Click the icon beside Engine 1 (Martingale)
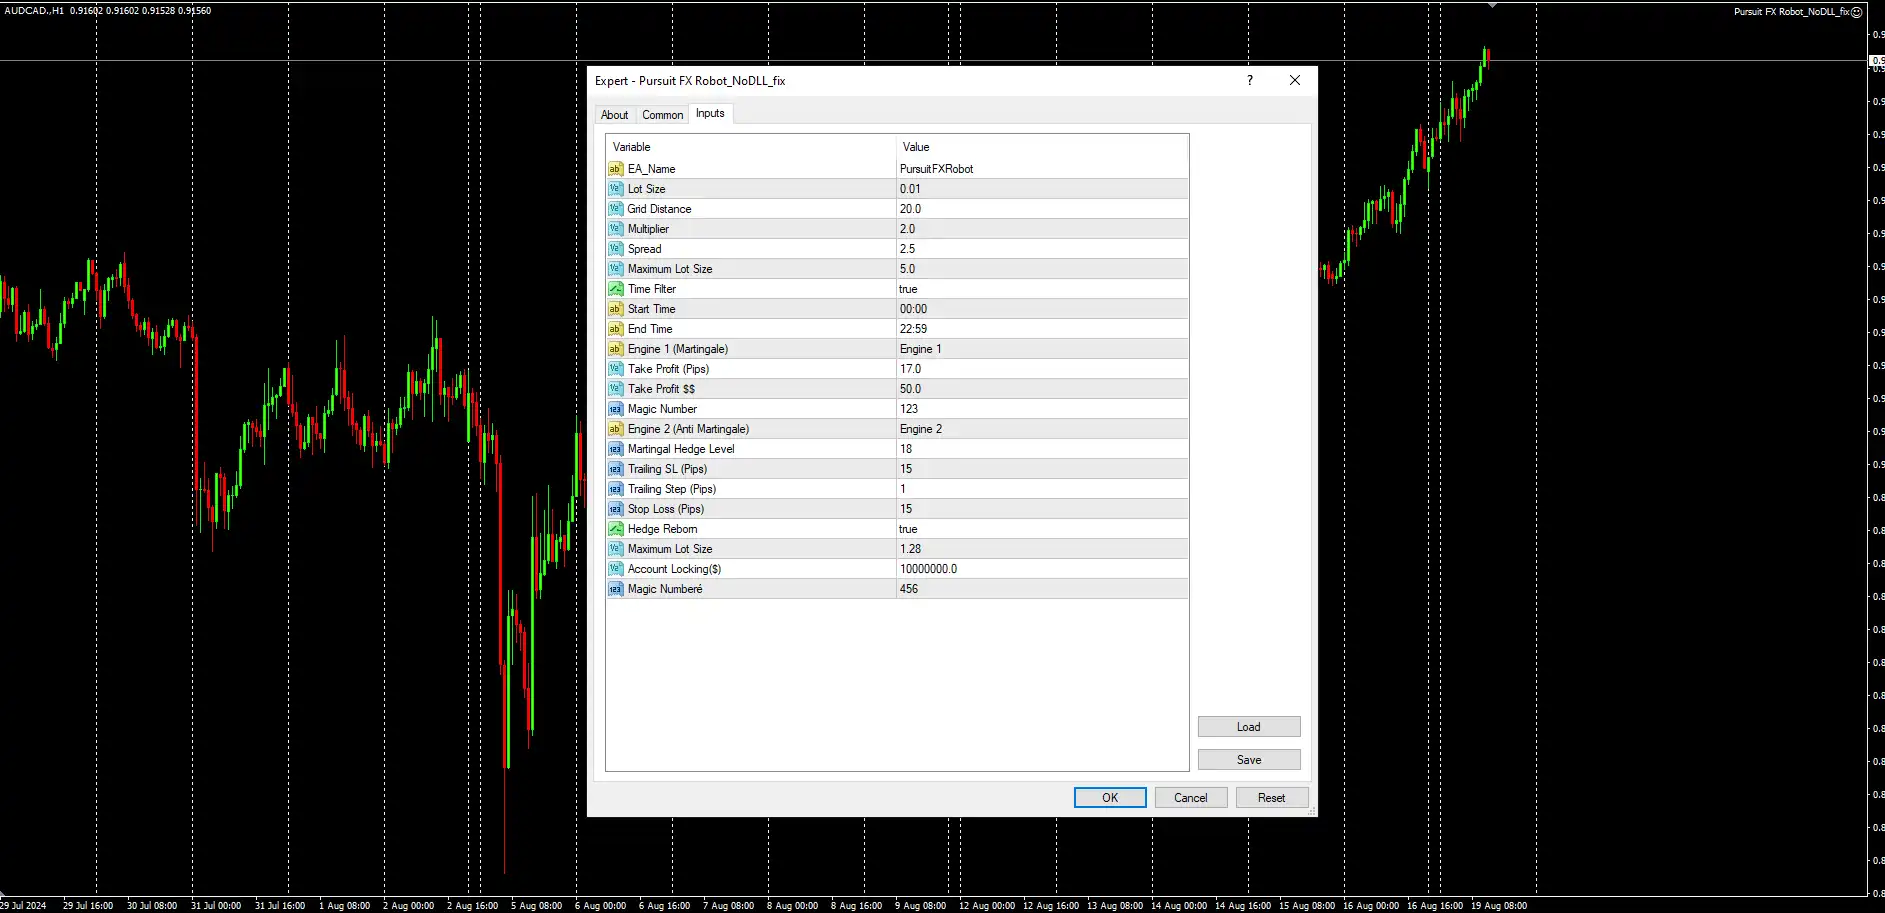The width and height of the screenshot is (1885, 913). coord(616,349)
